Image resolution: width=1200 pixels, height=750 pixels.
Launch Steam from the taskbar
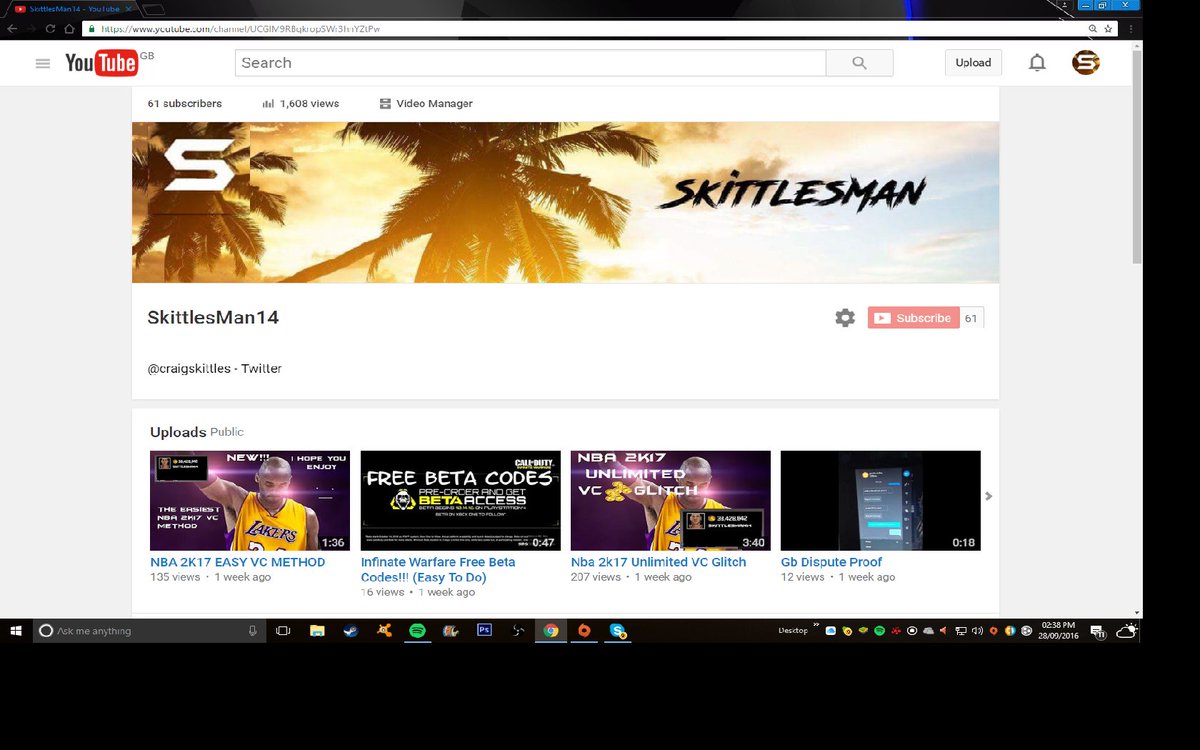[350, 631]
